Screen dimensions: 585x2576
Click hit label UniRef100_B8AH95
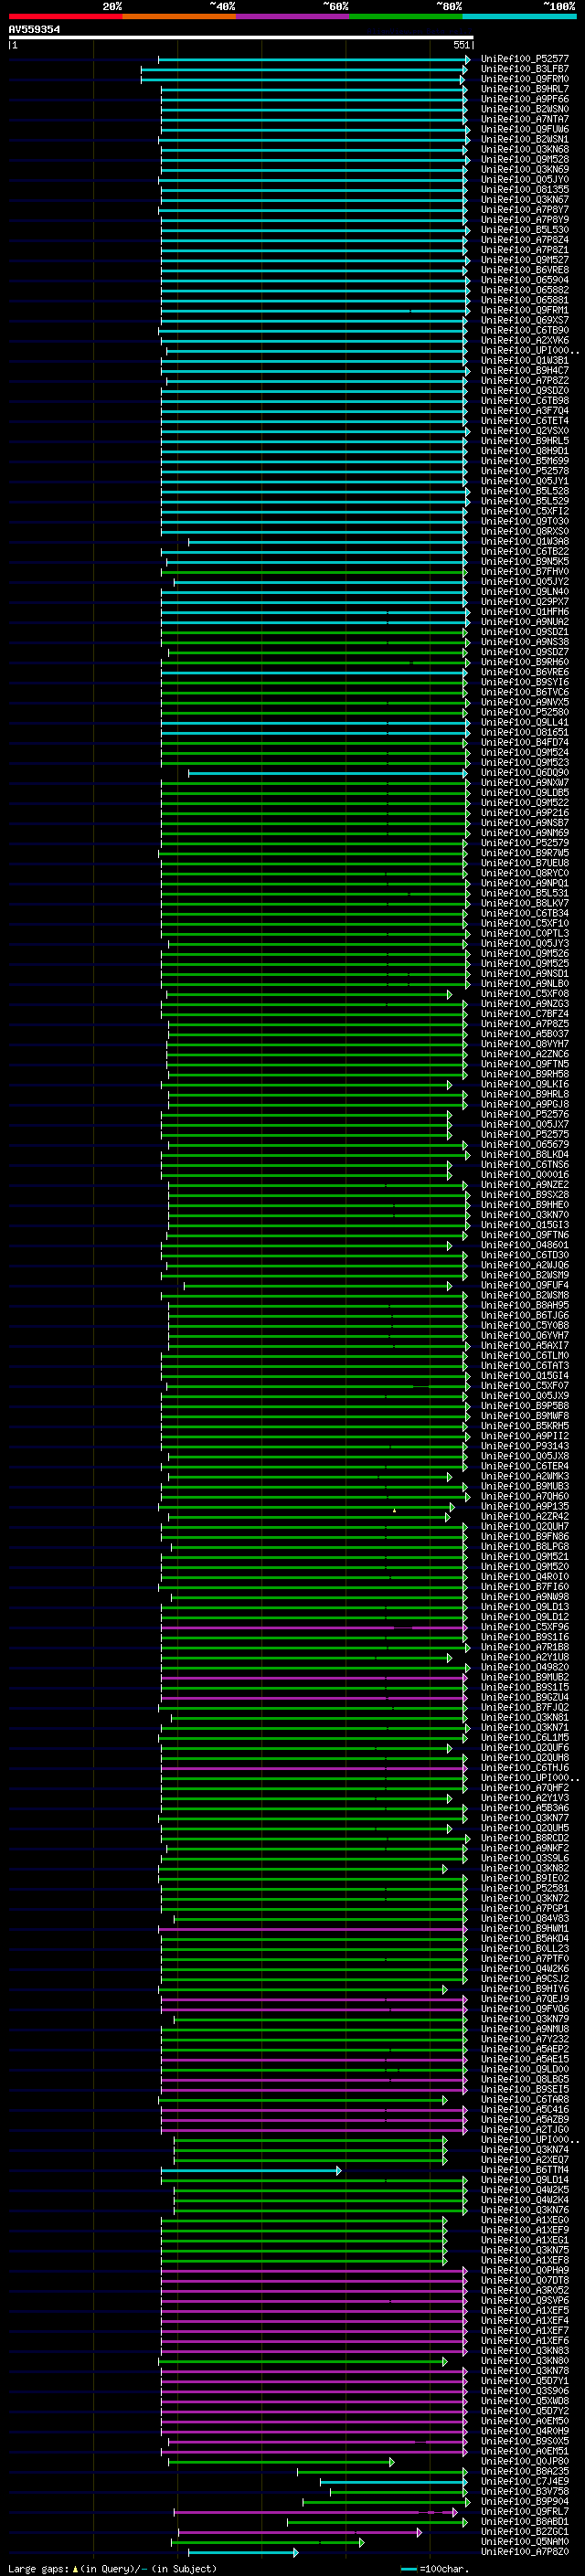click(x=525, y=1305)
